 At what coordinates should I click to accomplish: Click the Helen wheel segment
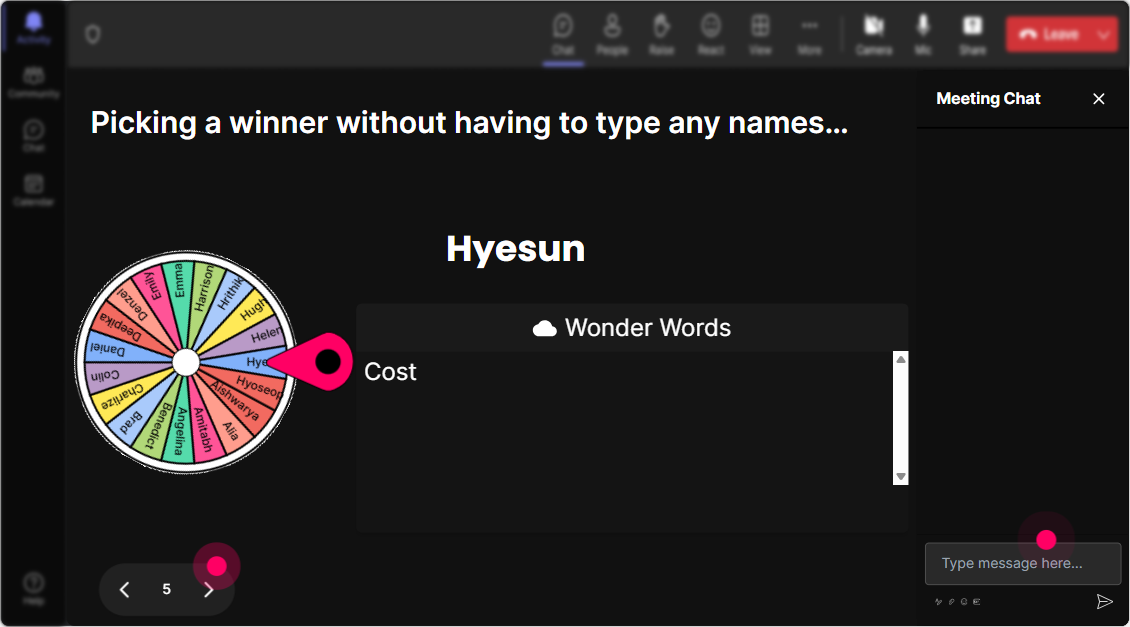265,336
